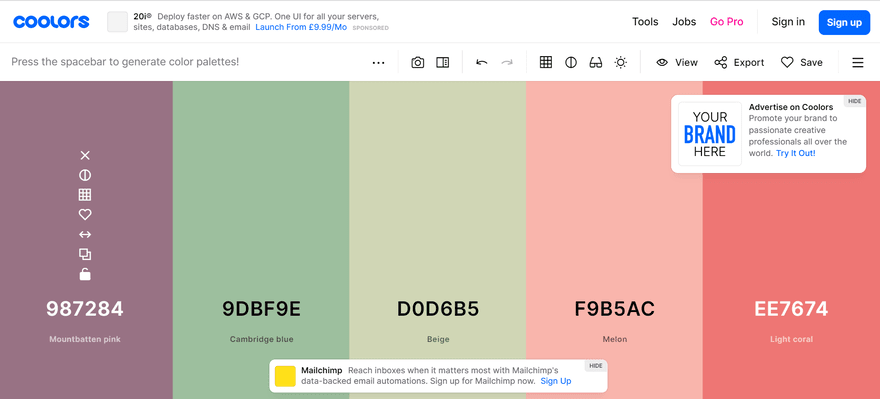View shades grid icon on pink column

point(85,195)
